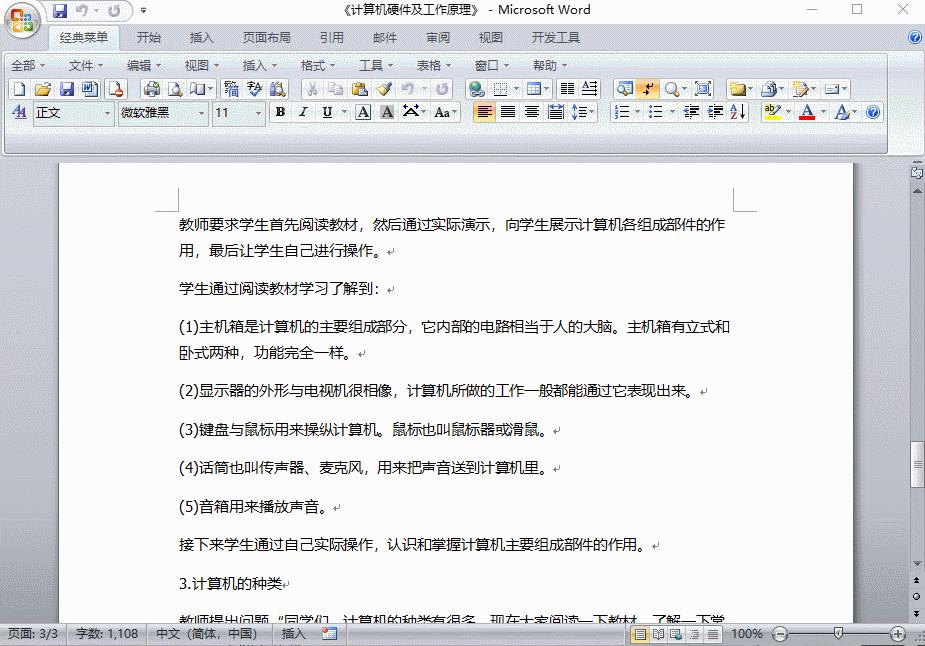The height and width of the screenshot is (646, 925).
Task: Toggle bold formatting
Action: (280, 112)
